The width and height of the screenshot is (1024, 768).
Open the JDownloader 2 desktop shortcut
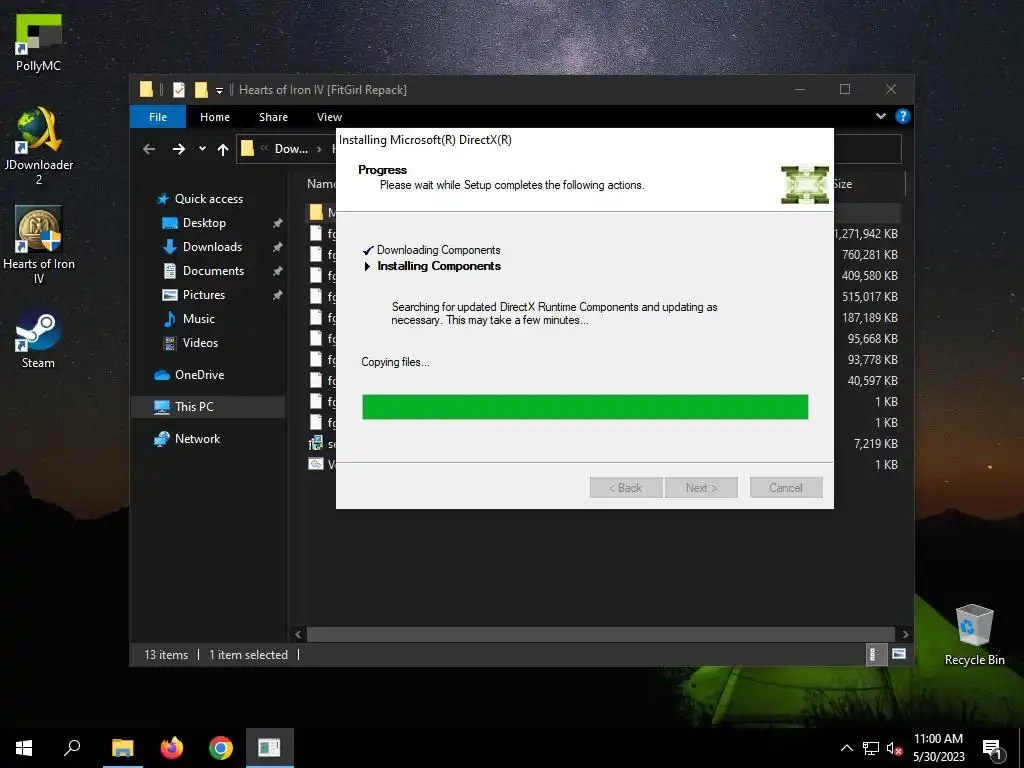click(39, 146)
